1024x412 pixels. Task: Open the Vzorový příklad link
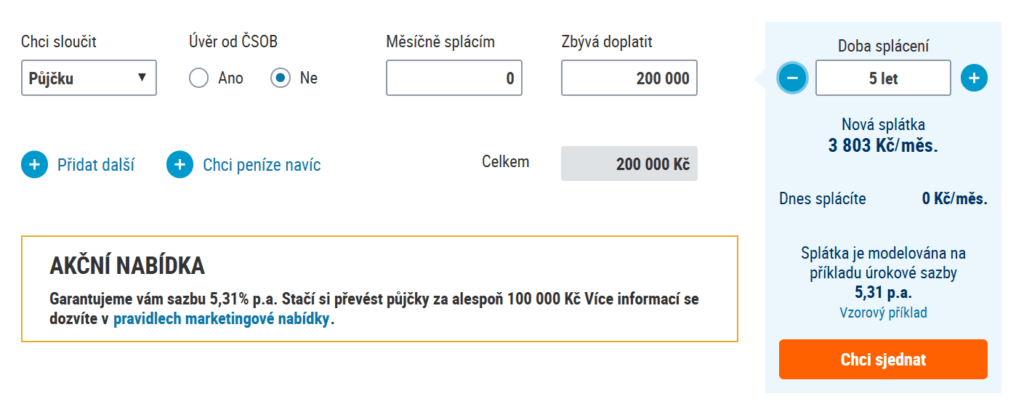pyautogui.click(x=883, y=313)
